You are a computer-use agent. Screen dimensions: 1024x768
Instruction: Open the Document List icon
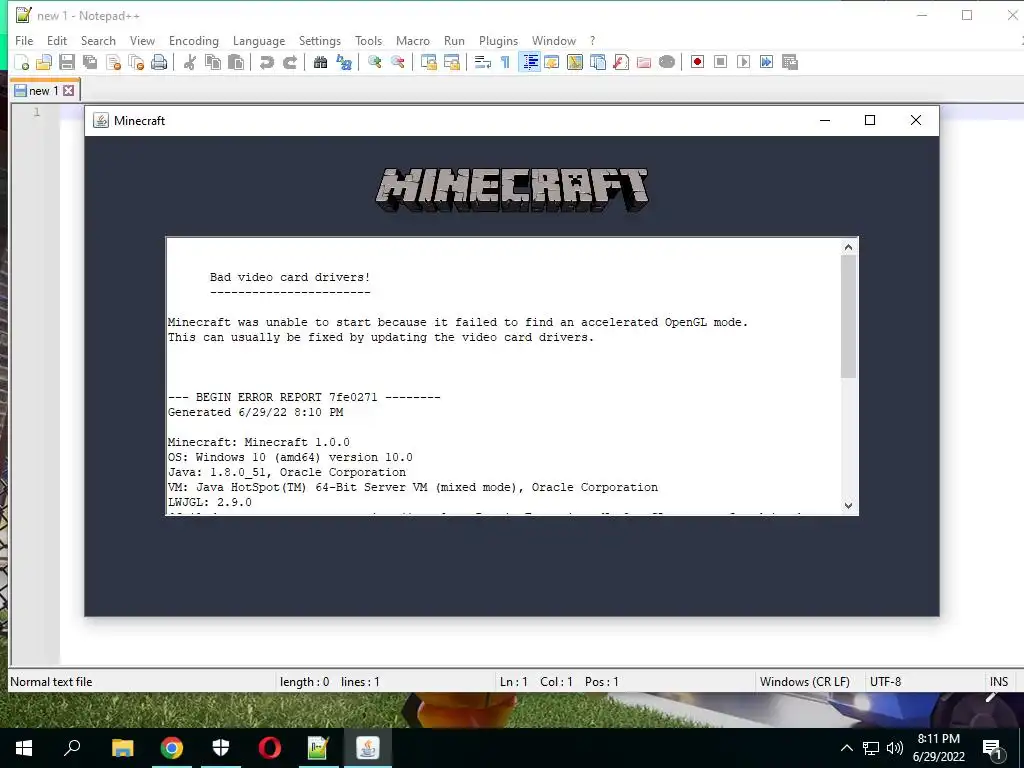coord(598,62)
